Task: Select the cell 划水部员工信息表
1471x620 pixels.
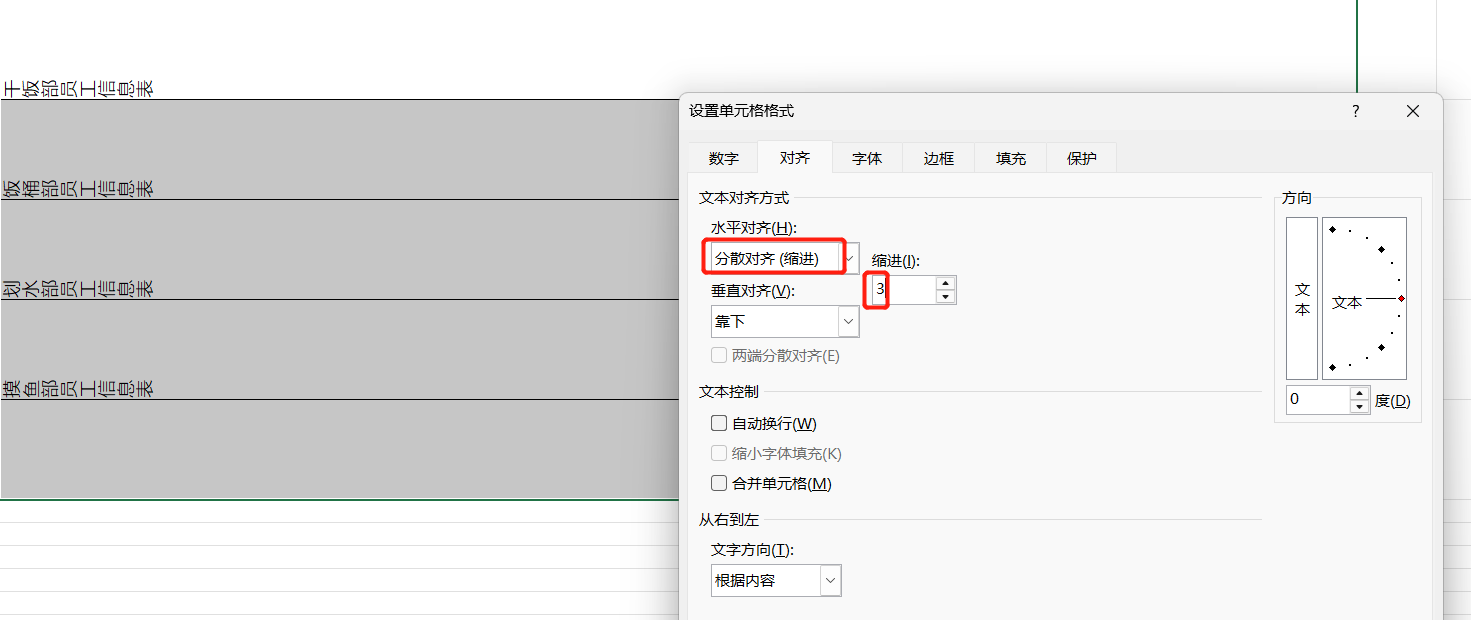Action: 339,250
